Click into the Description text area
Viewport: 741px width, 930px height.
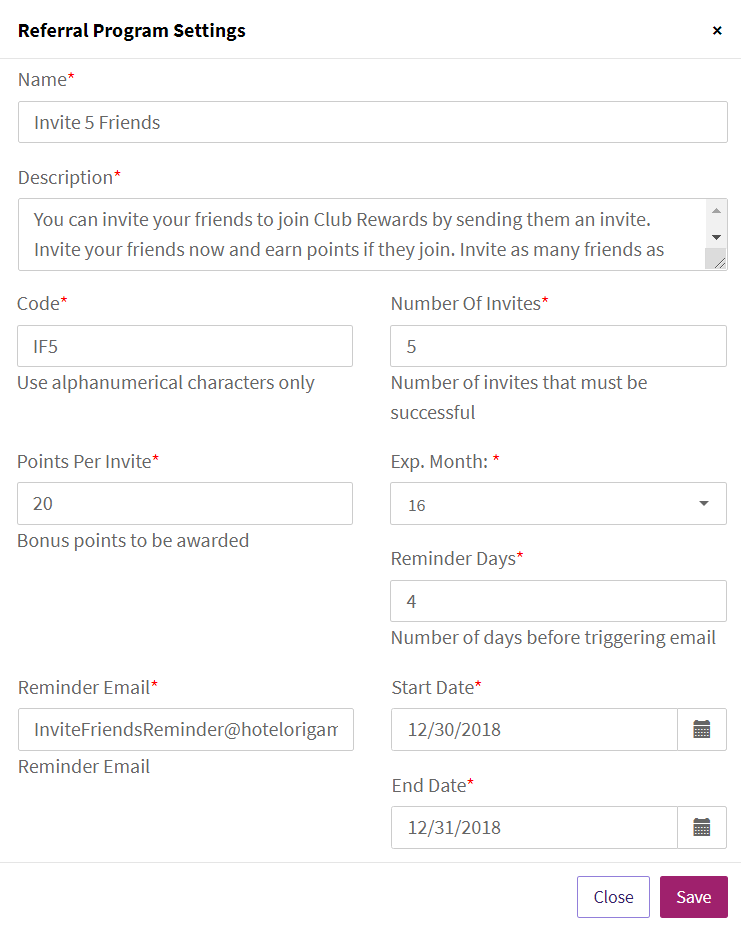pos(362,235)
